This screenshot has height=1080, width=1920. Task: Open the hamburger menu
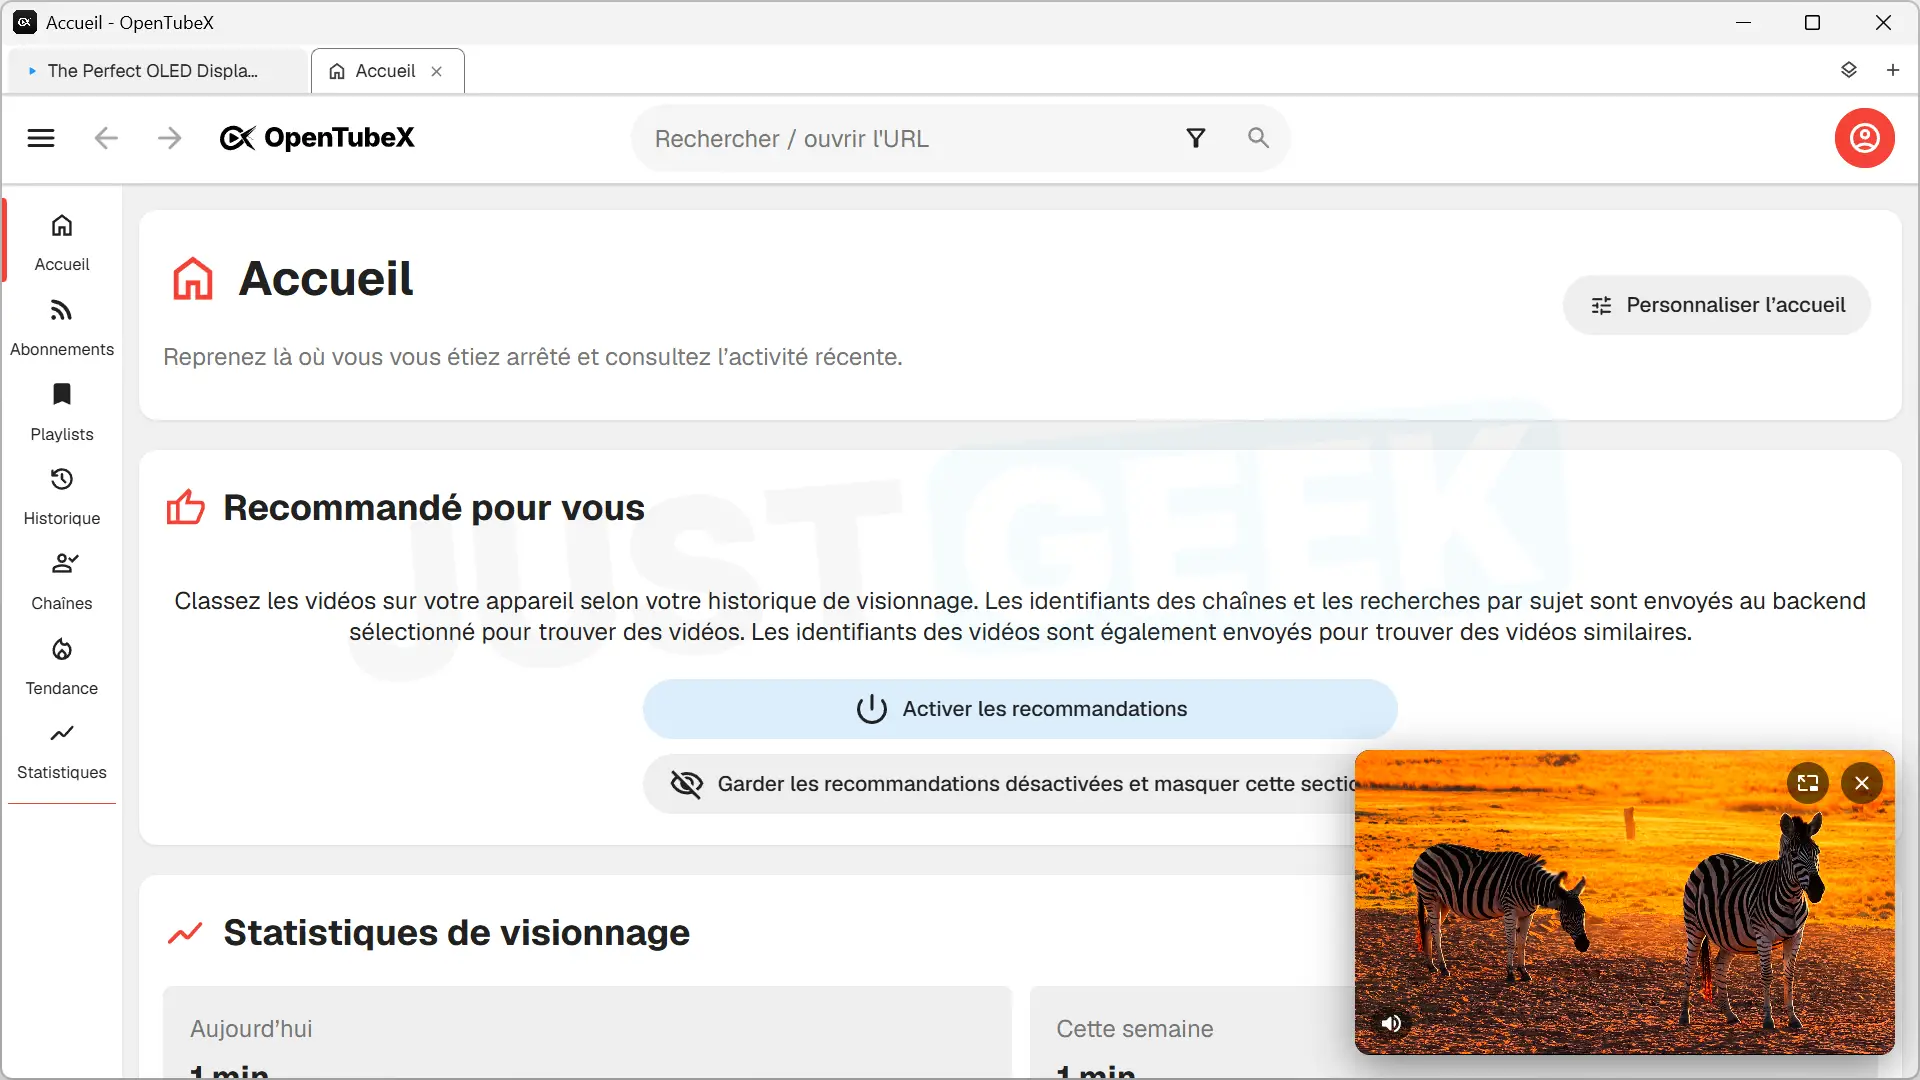pyautogui.click(x=41, y=138)
